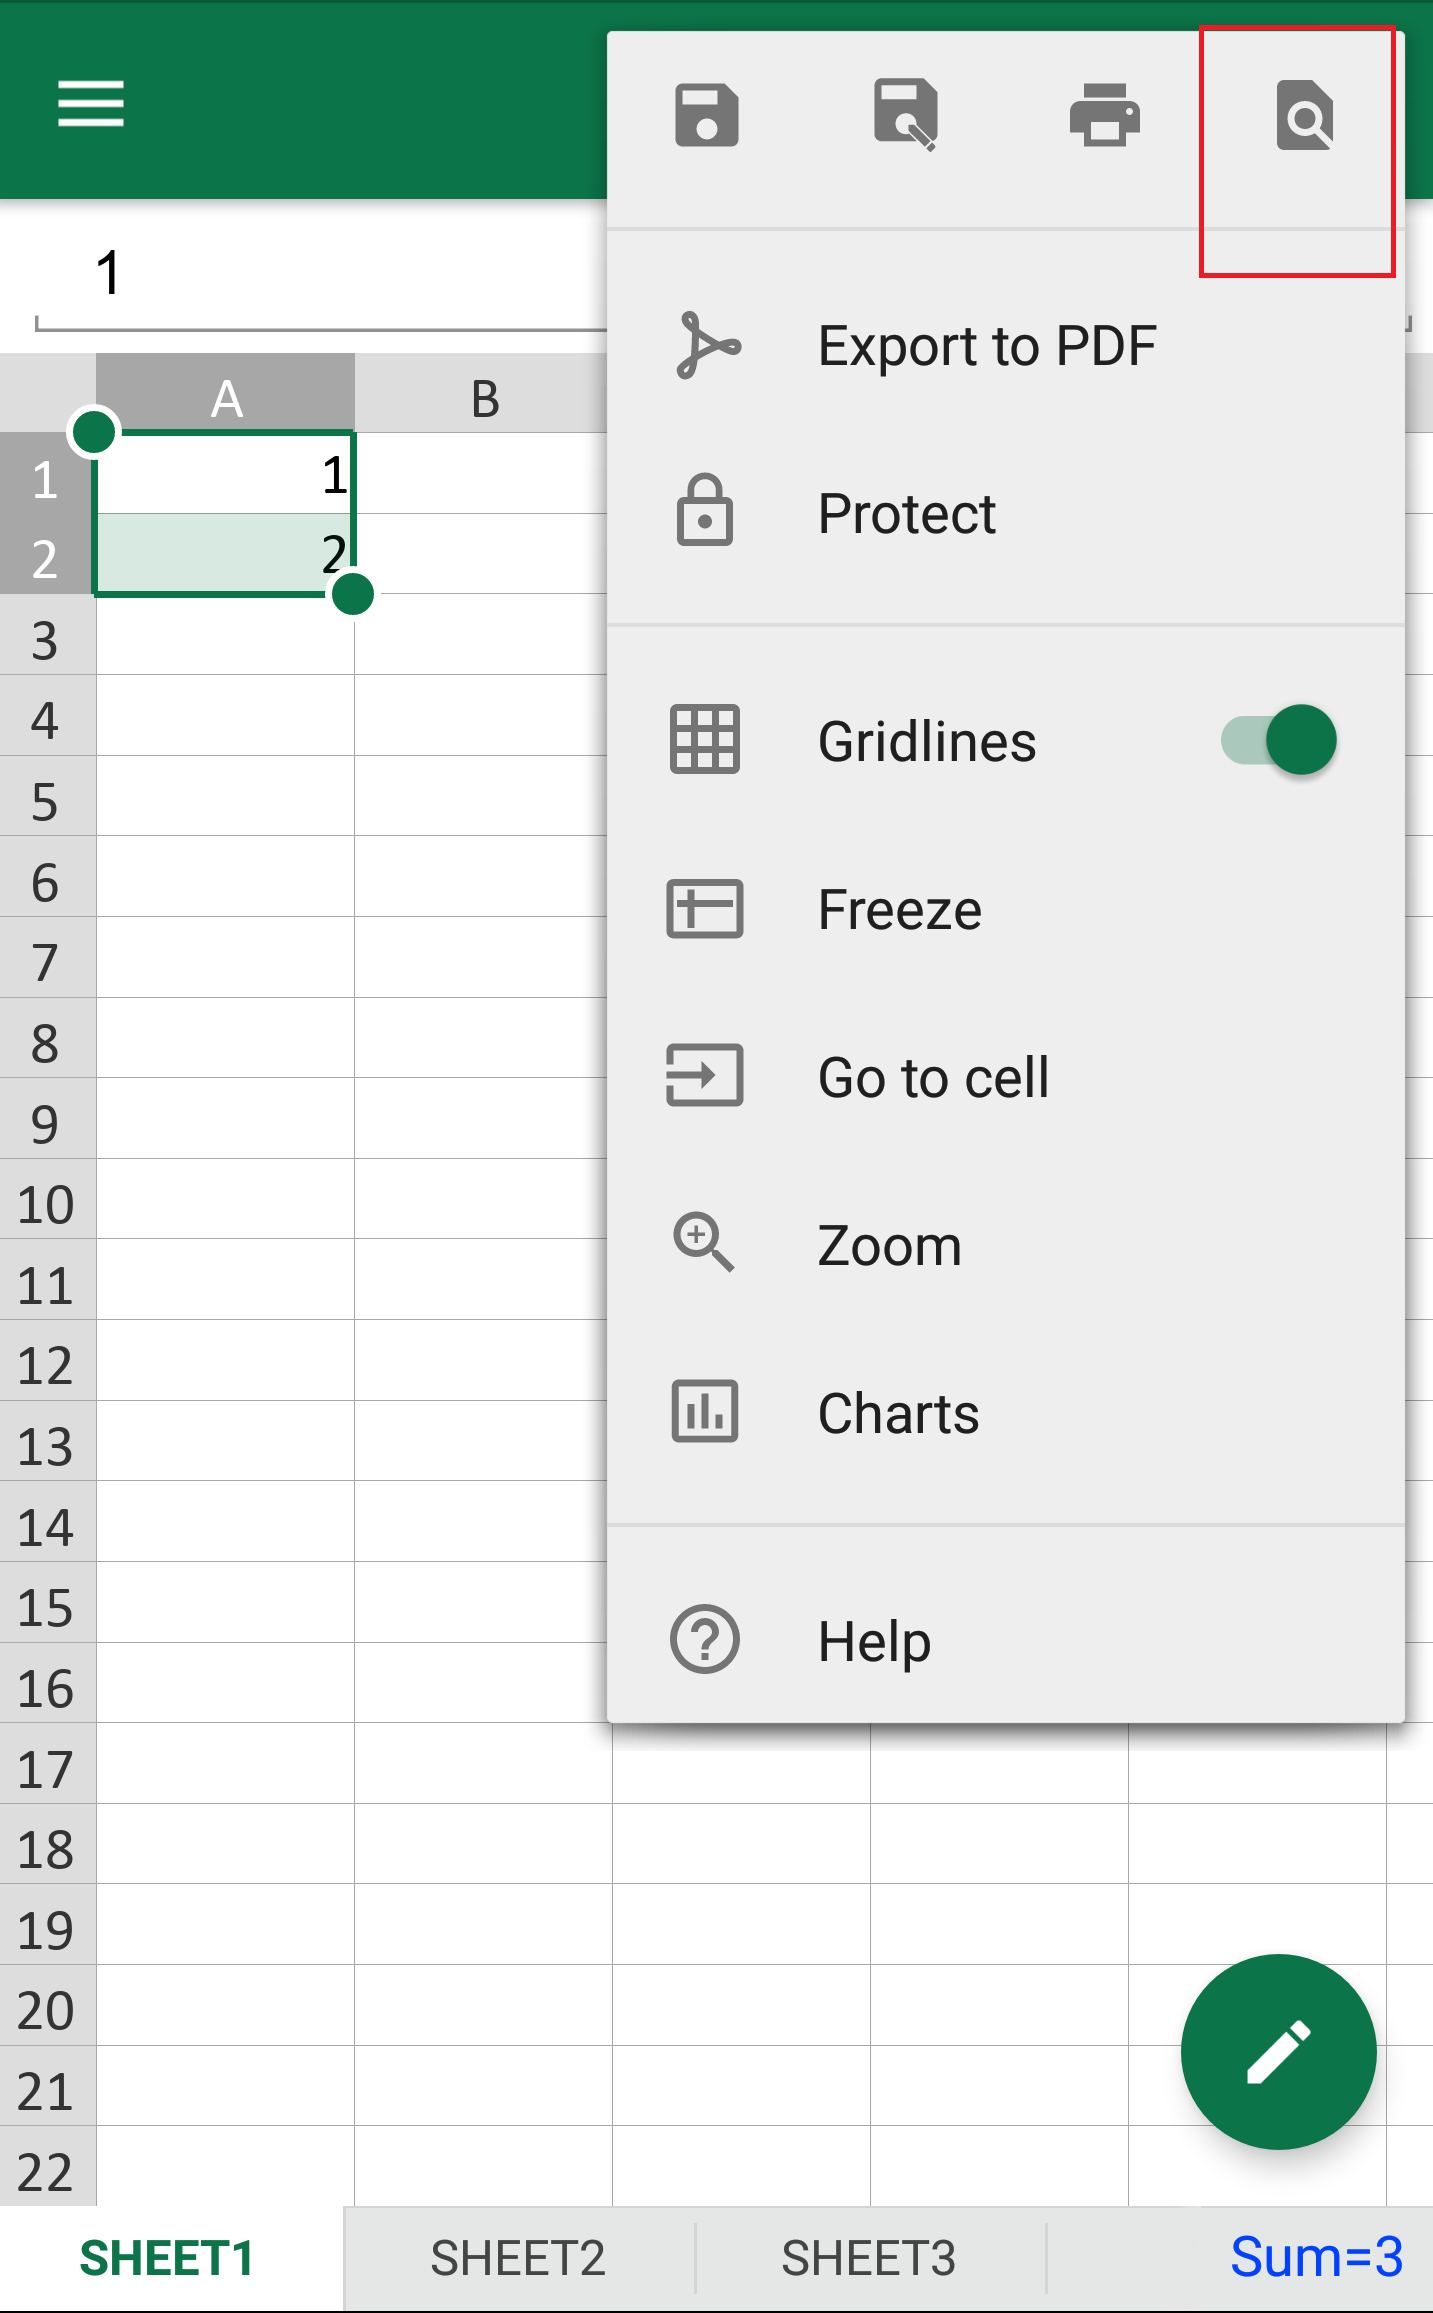This screenshot has height=2313, width=1433.
Task: Select Export to PDF
Action: (1005, 346)
